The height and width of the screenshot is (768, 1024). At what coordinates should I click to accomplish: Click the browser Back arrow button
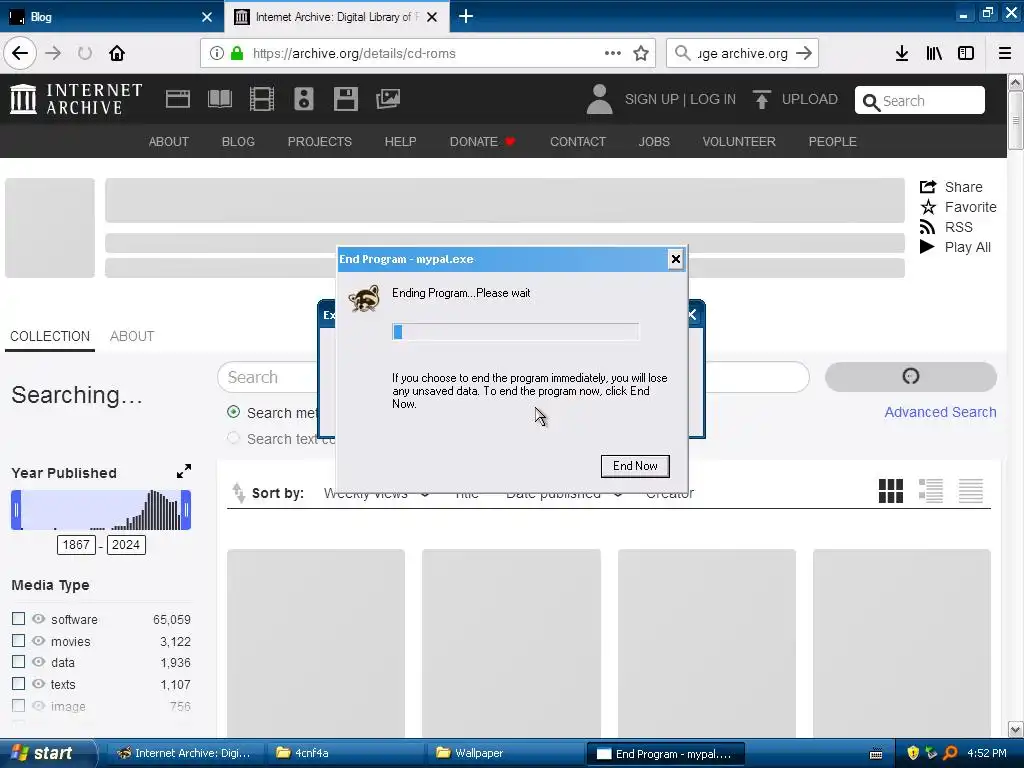click(20, 54)
